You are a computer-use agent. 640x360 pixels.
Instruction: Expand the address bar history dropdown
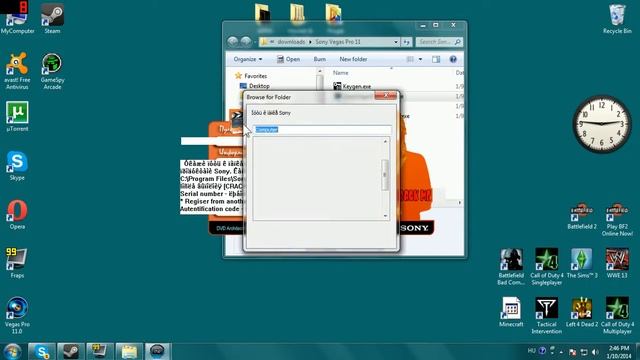point(396,42)
